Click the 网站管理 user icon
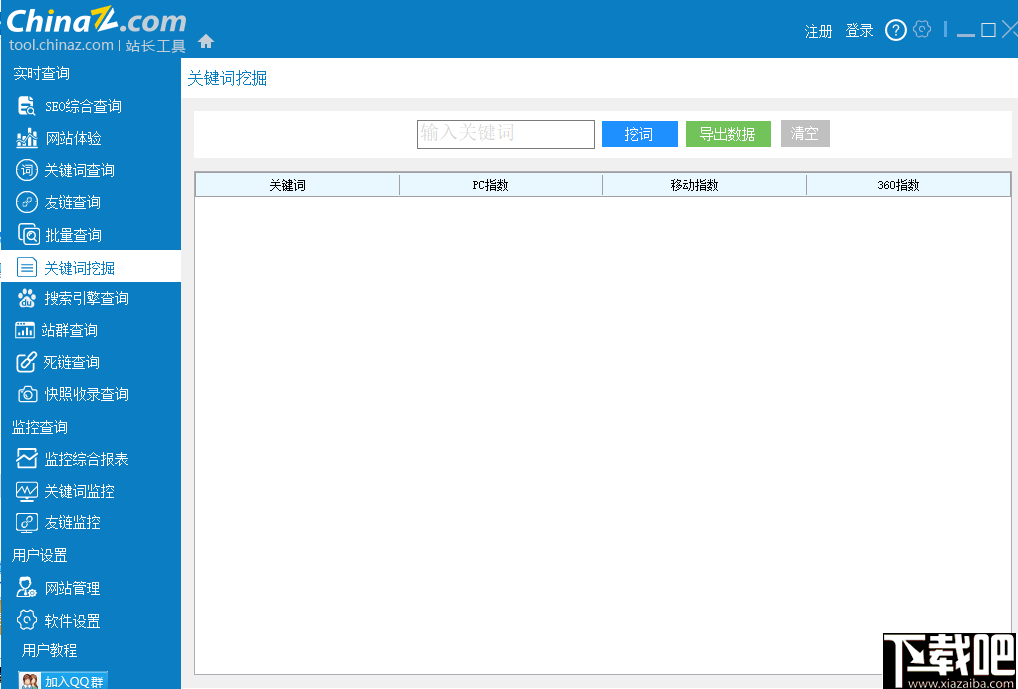This screenshot has height=689, width=1018. [27, 587]
